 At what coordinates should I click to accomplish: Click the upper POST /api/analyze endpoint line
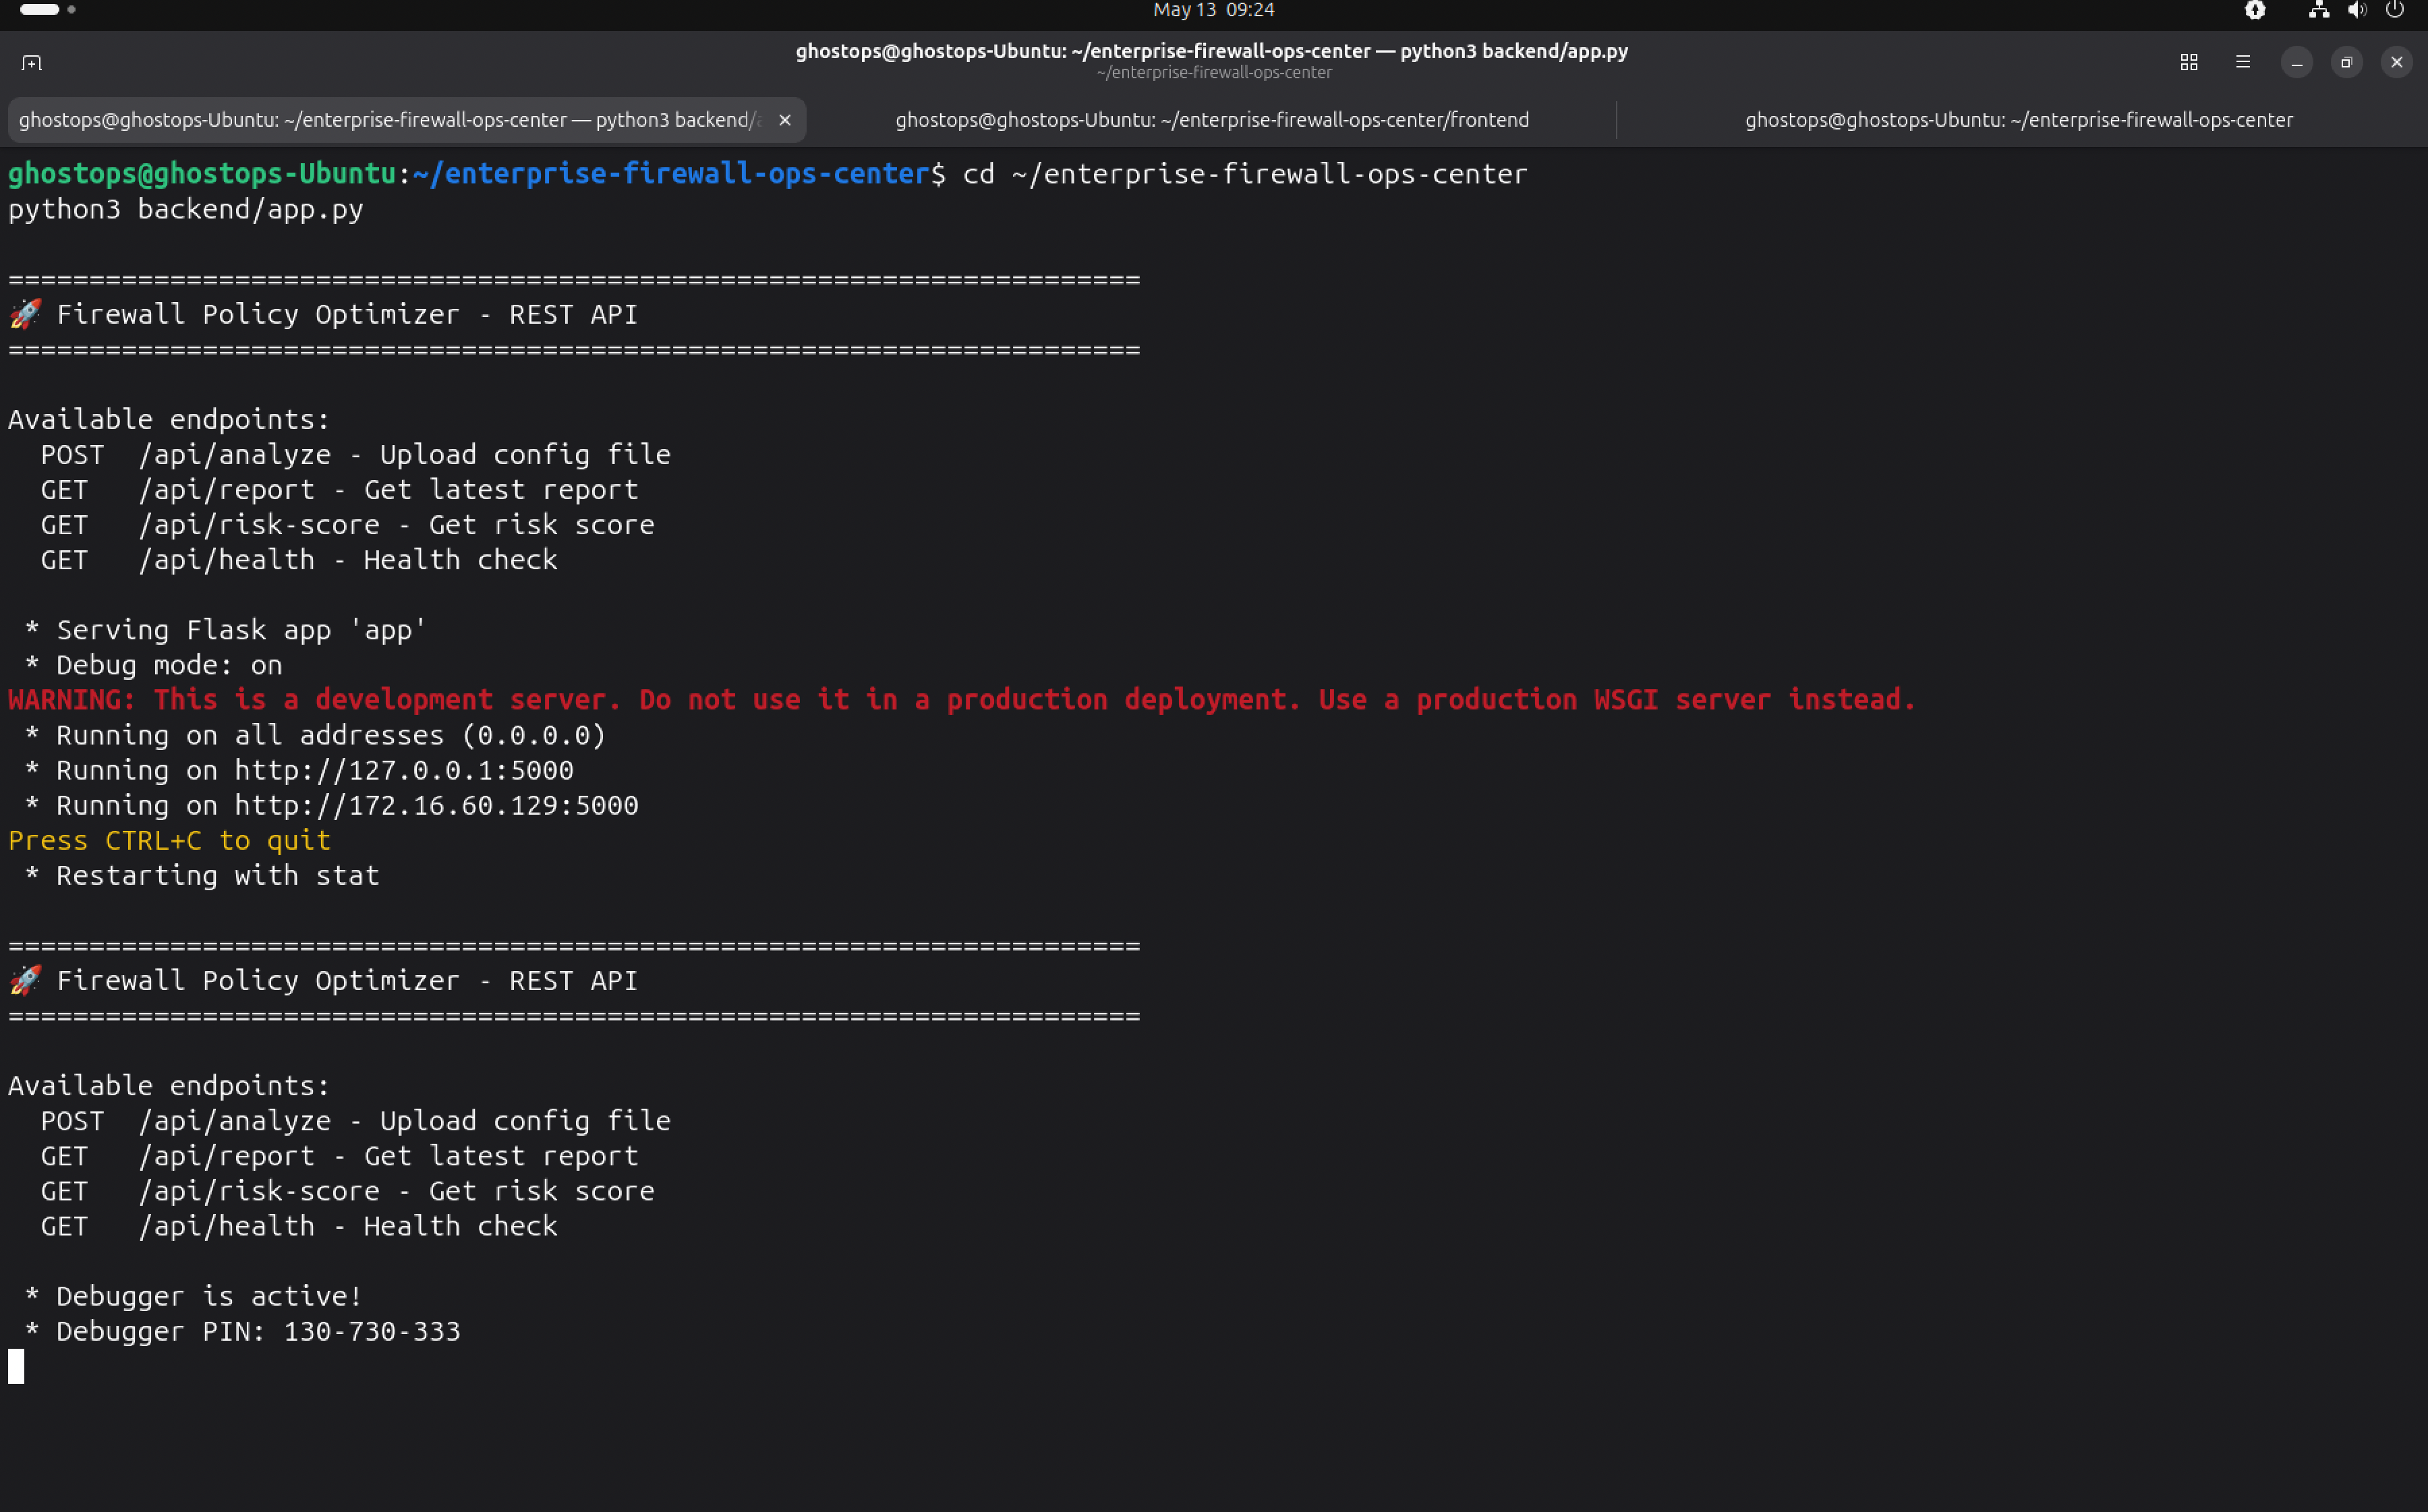pyautogui.click(x=356, y=455)
